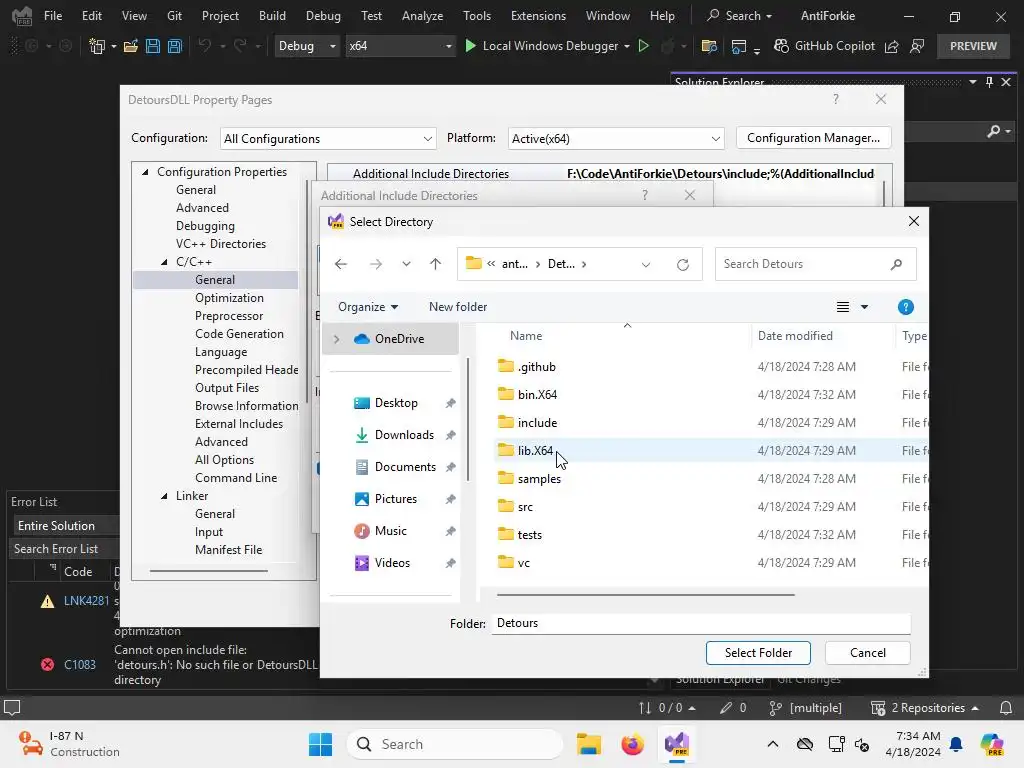Open Configuration Manager button
1024x768 pixels.
click(x=813, y=138)
